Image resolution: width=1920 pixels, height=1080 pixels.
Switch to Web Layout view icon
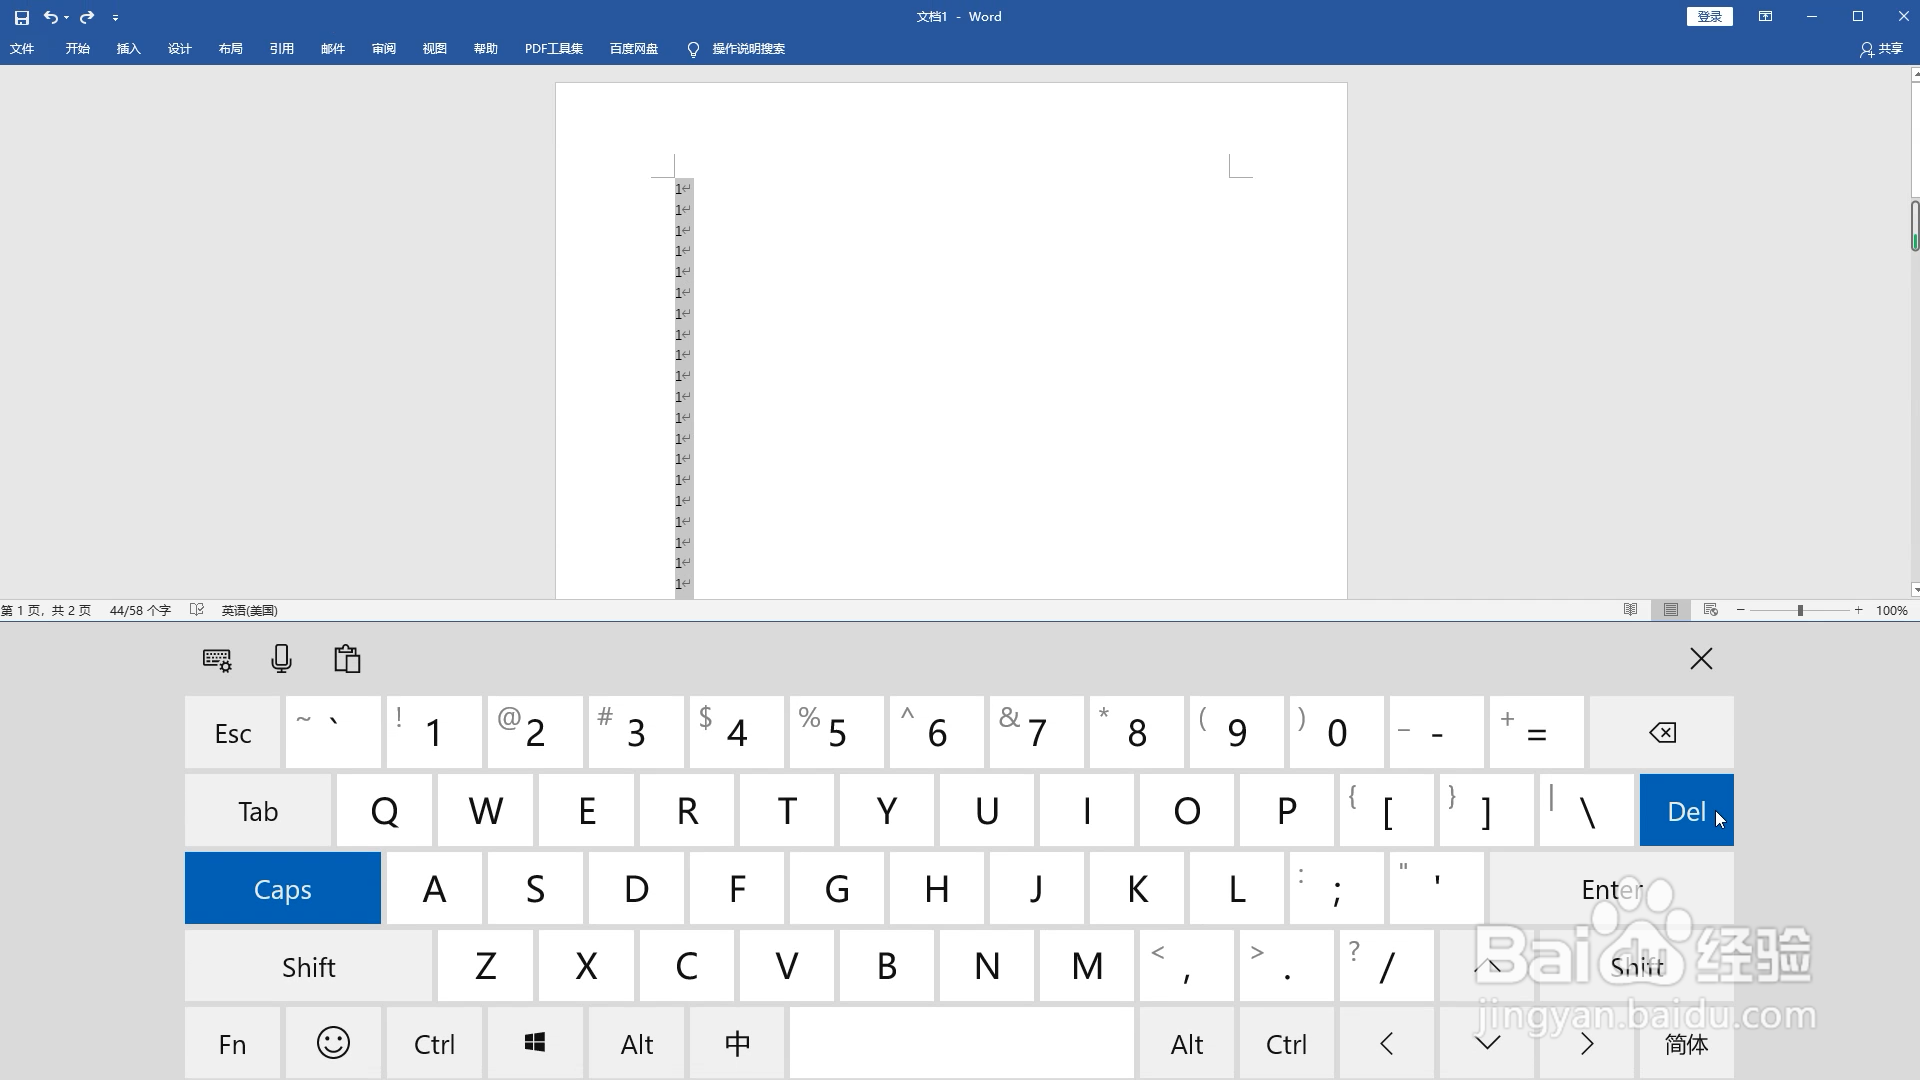point(1711,610)
